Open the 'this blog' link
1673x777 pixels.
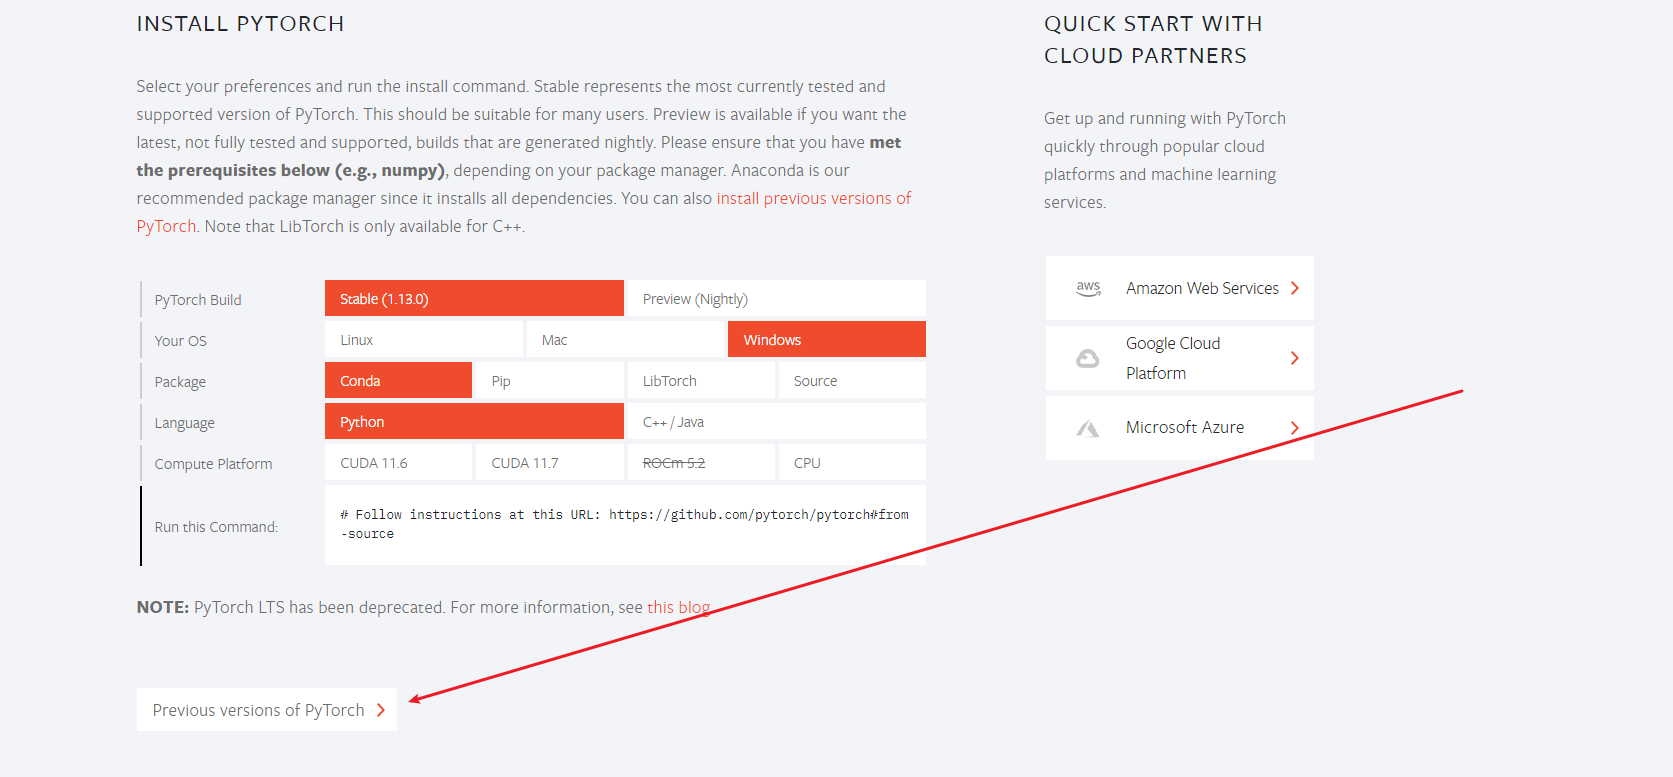point(678,607)
